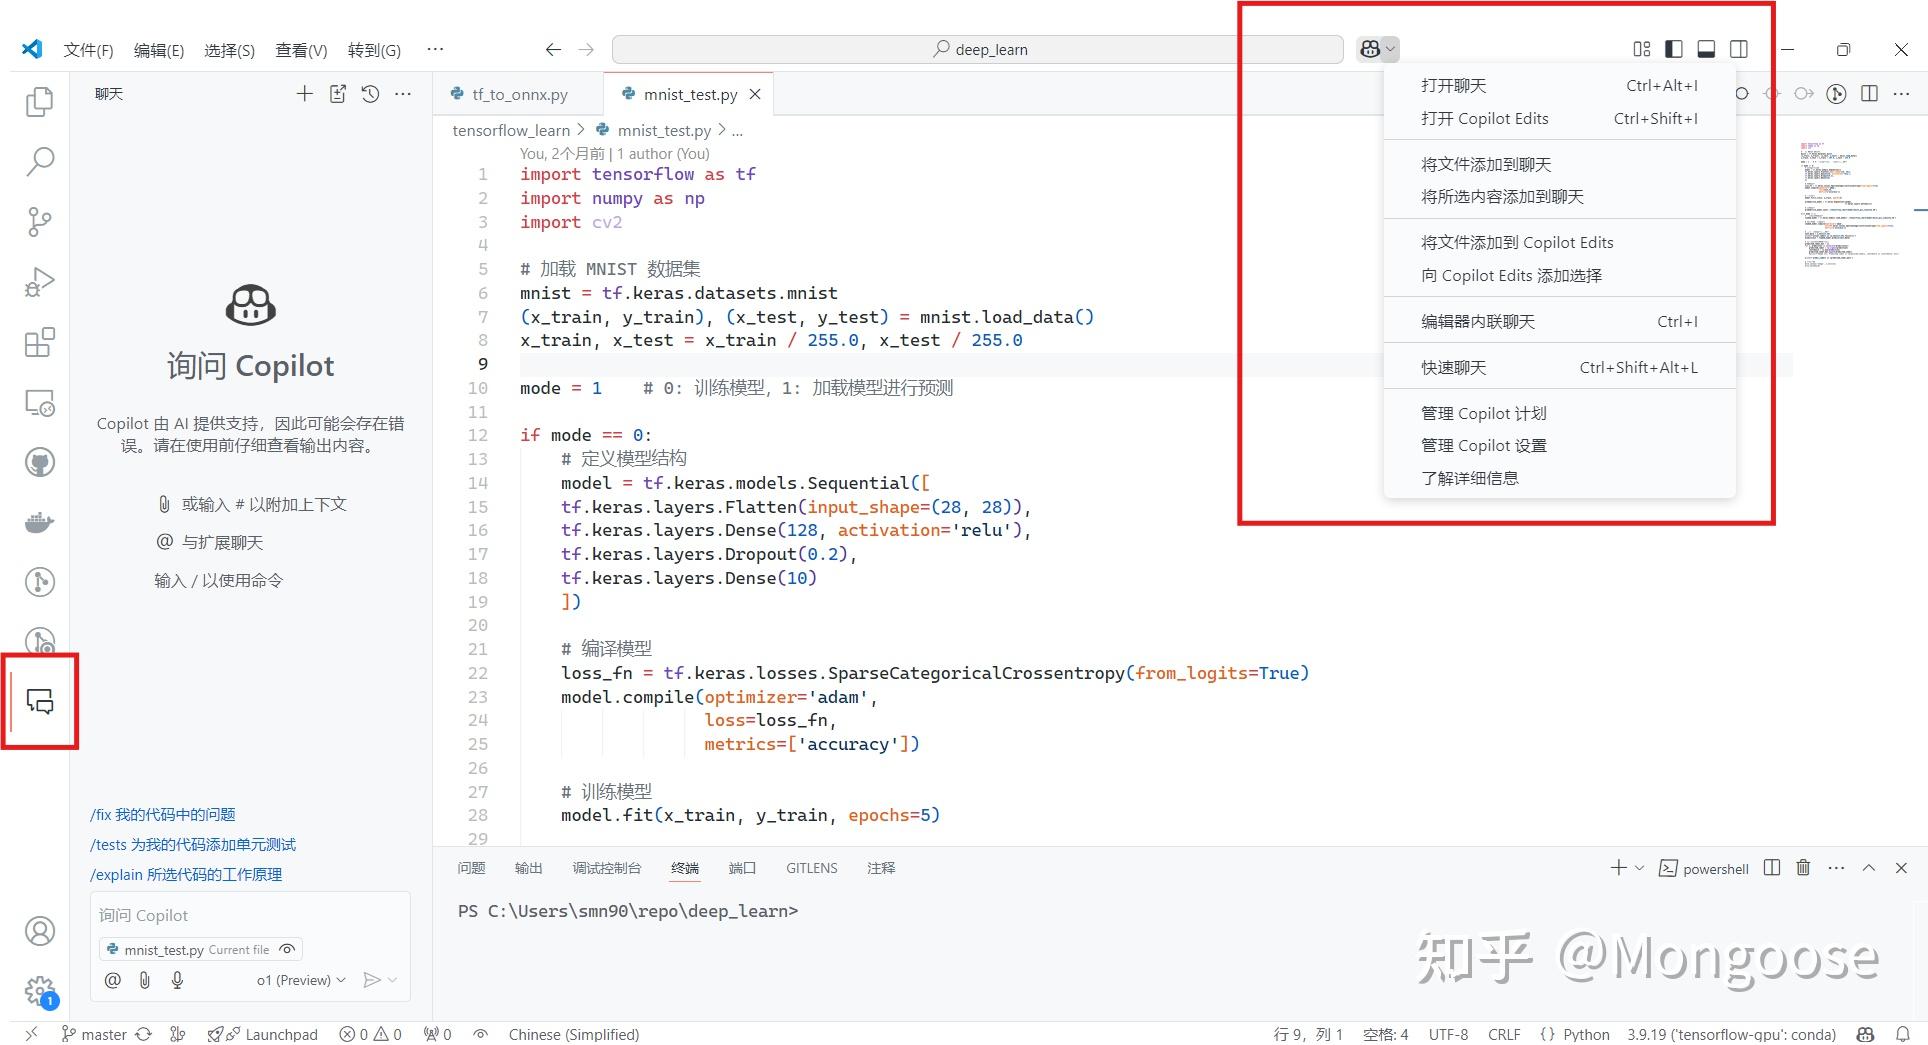Viewport: 1928px width, 1045px height.
Task: Maximize the terminal panel with chevron
Action: click(1868, 868)
